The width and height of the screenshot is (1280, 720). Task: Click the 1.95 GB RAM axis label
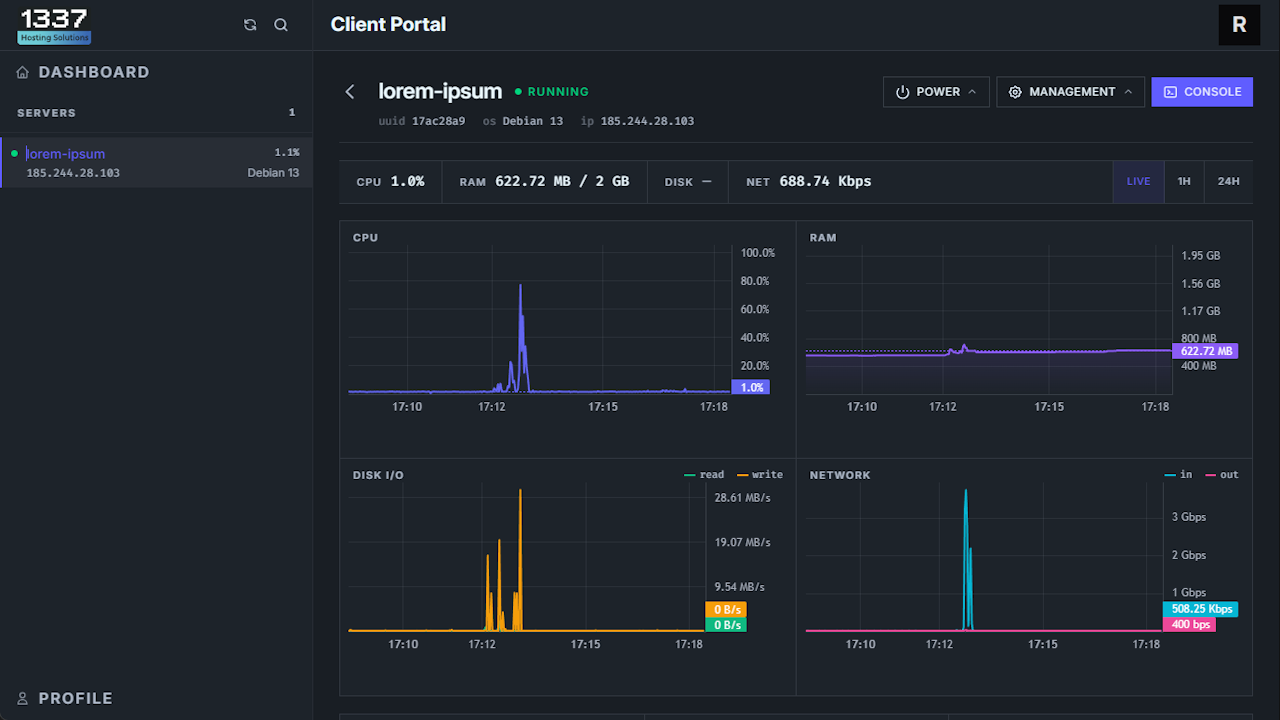click(1201, 256)
